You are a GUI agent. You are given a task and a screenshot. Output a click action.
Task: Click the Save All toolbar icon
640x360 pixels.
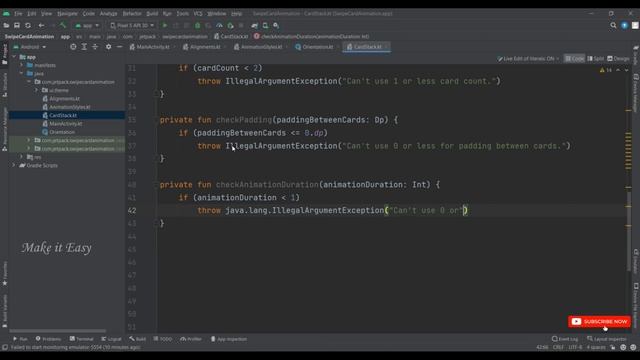pyautogui.click(x=17, y=25)
